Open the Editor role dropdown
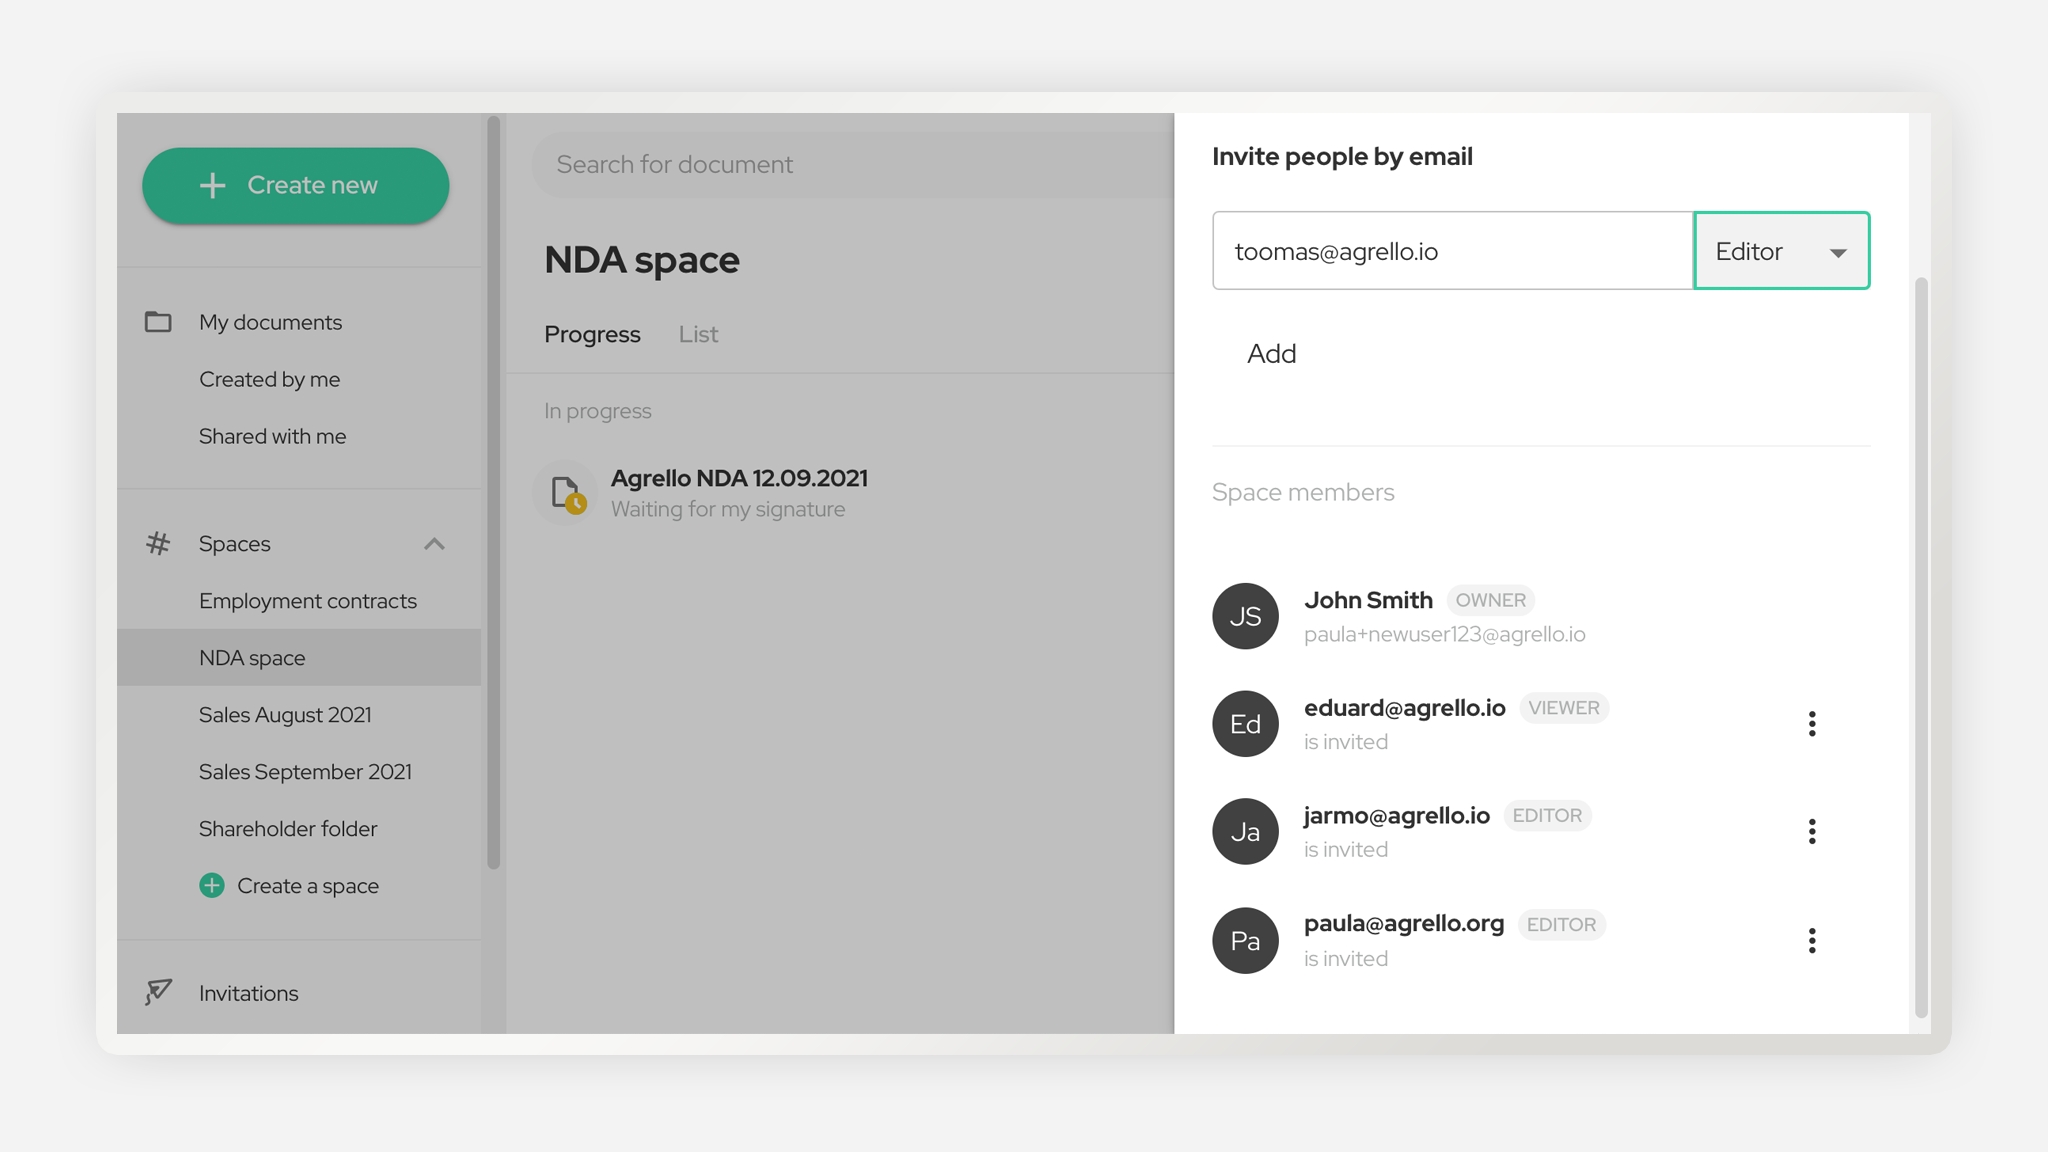2048x1152 pixels. click(x=1781, y=251)
